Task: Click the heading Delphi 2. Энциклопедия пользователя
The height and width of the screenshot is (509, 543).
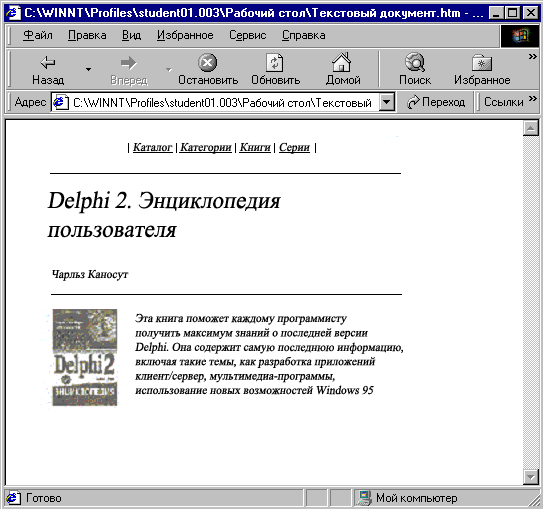Action: click(x=164, y=215)
